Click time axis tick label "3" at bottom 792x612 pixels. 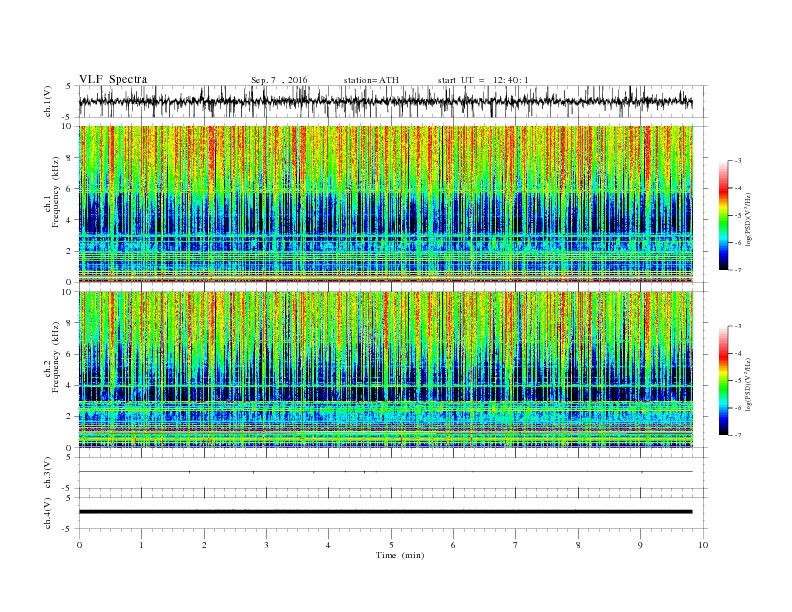(266, 545)
